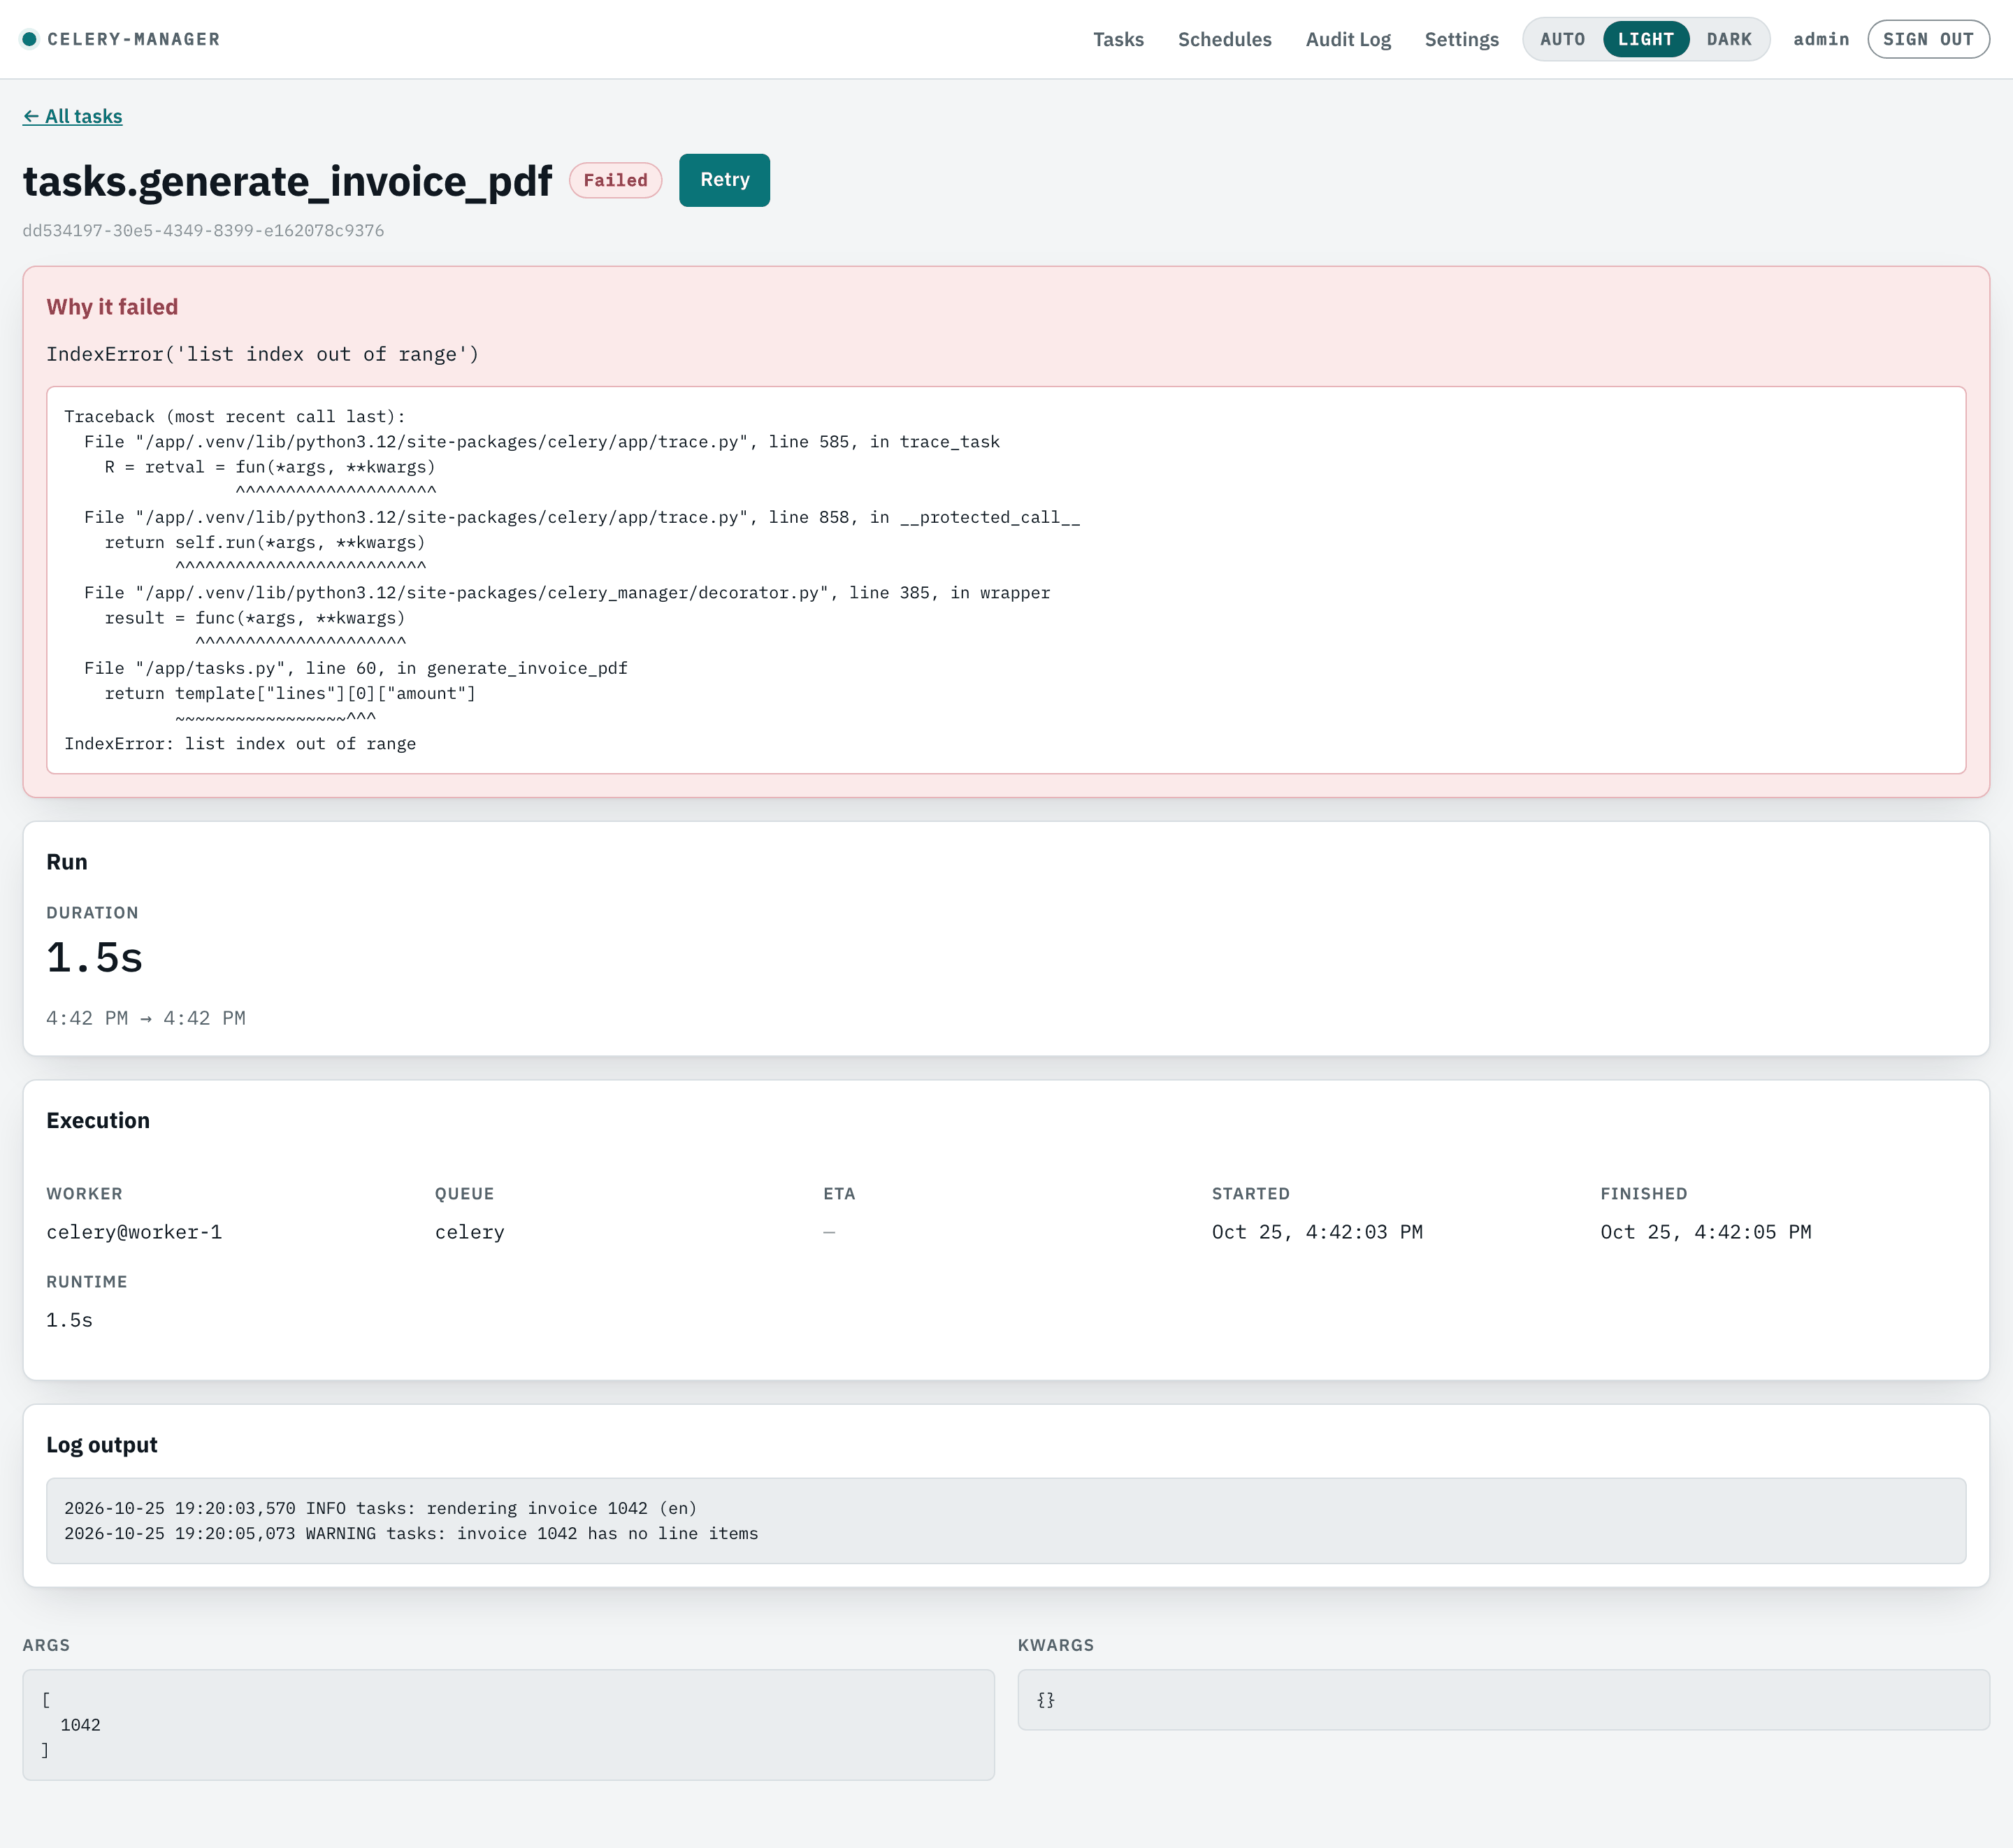Select the Light theme option
This screenshot has height=1848, width=2013.
point(1645,39)
